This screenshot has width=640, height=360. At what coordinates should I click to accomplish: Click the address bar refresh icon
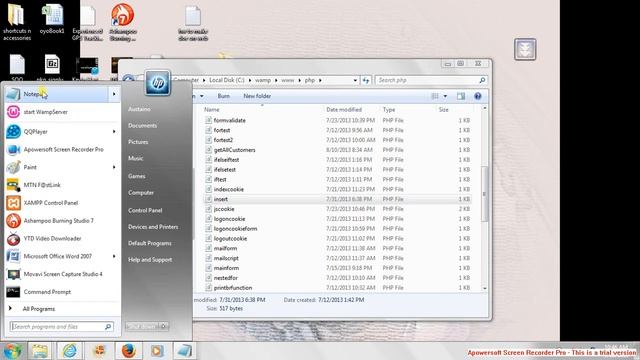tap(366, 80)
